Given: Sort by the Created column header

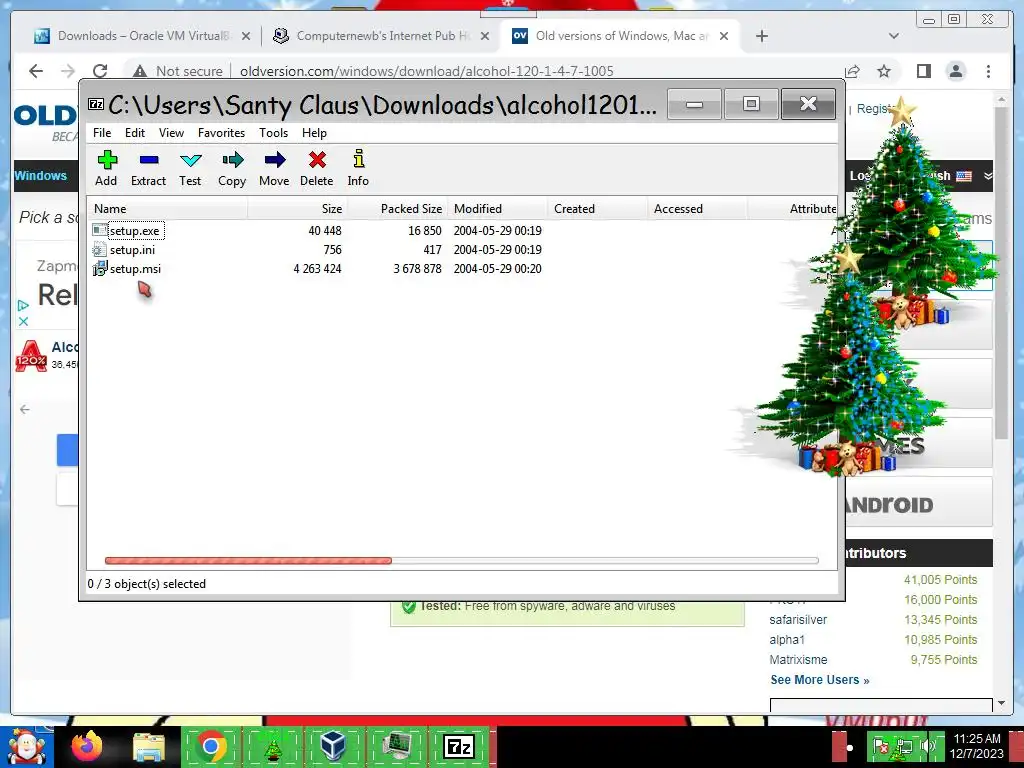Looking at the screenshot, I should pyautogui.click(x=597, y=209).
